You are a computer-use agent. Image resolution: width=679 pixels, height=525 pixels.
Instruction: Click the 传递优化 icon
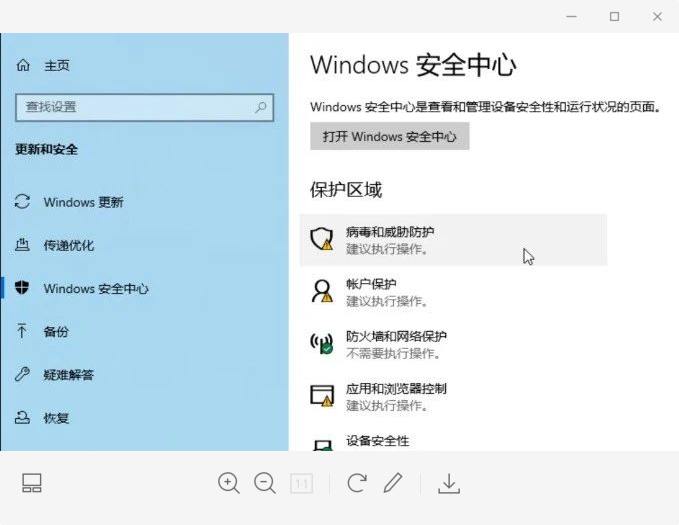(23, 245)
